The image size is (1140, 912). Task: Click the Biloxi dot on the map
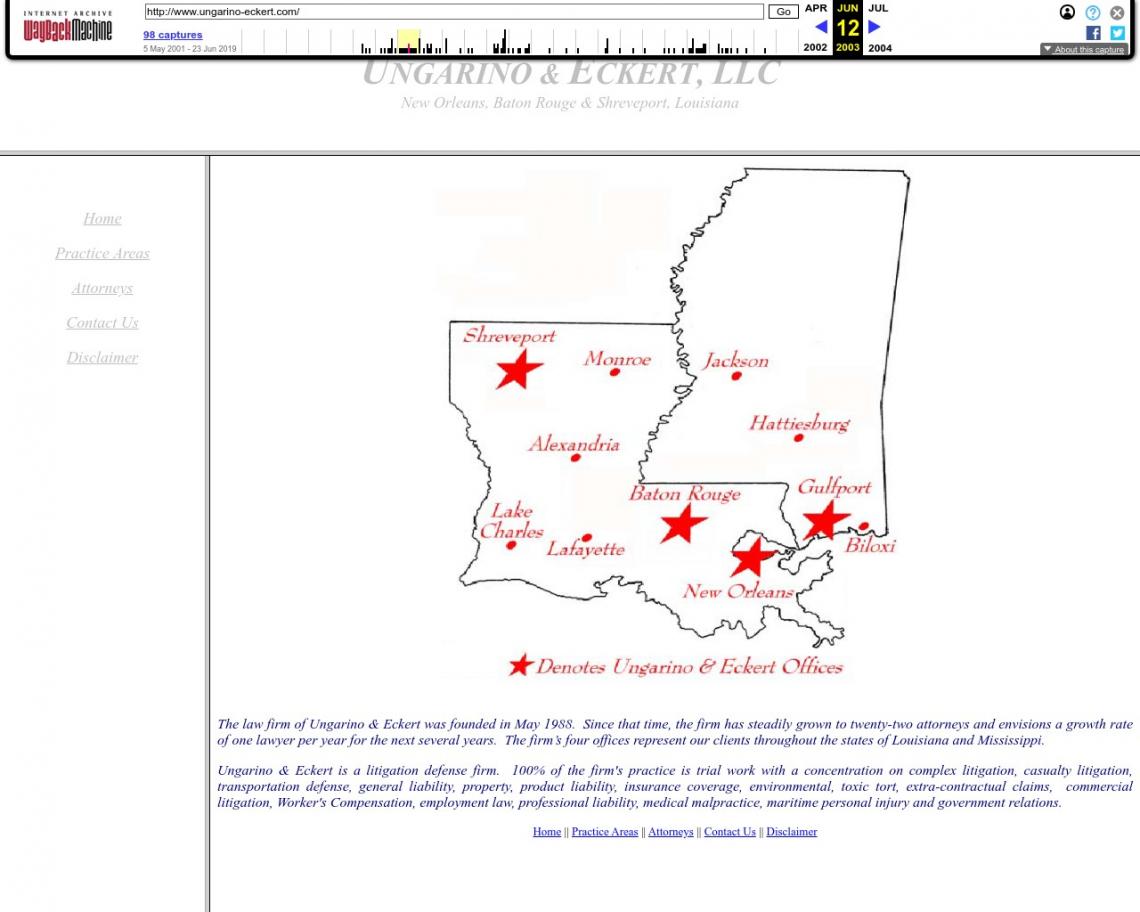click(x=864, y=526)
